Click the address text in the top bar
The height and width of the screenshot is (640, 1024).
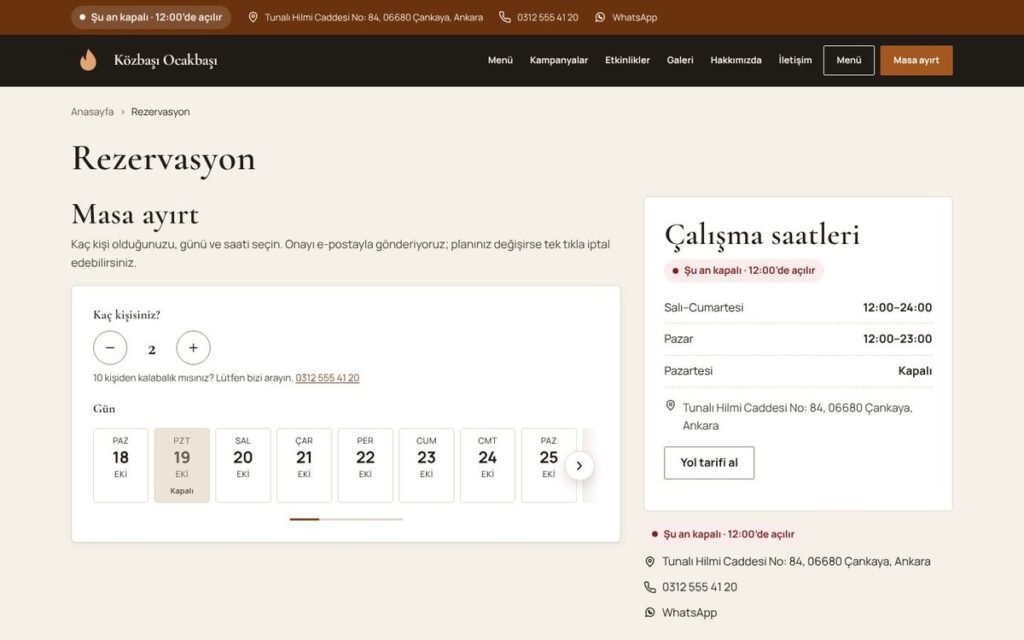(x=374, y=18)
